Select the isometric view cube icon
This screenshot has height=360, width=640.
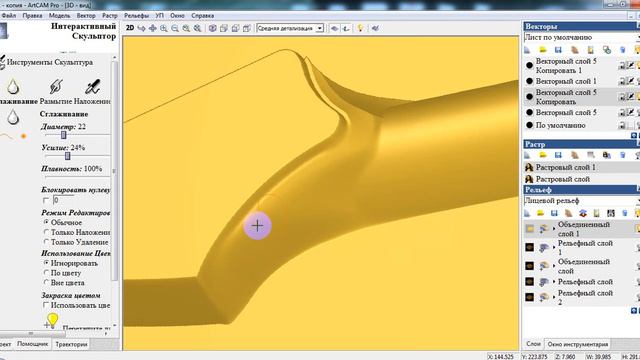pos(212,28)
